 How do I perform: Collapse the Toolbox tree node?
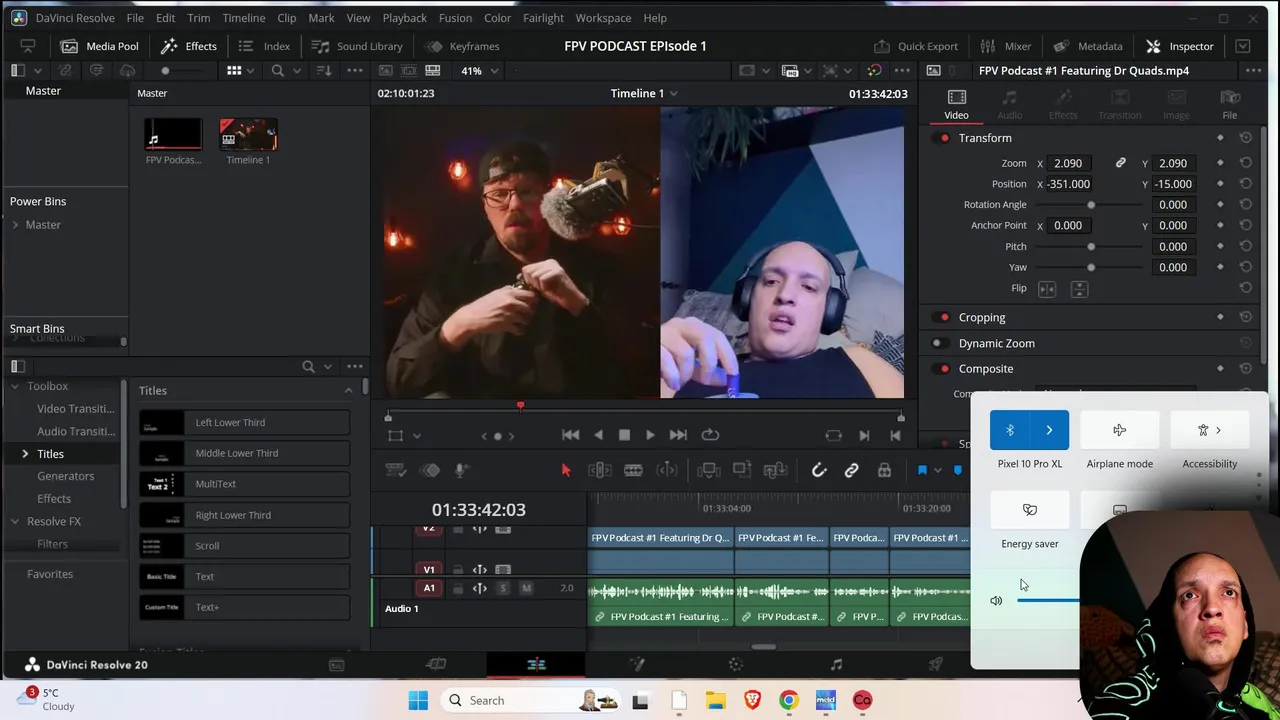(15, 386)
